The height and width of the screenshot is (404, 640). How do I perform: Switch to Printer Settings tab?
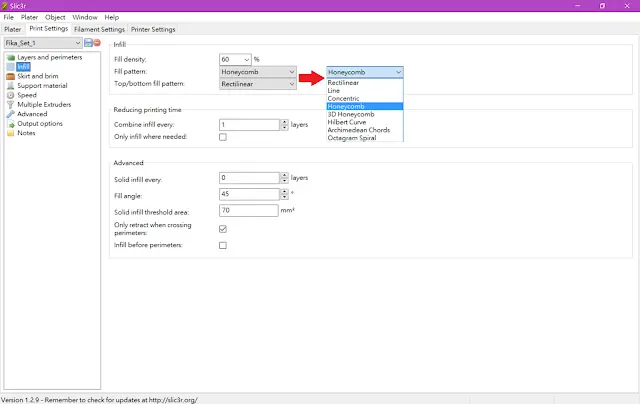pos(153,29)
